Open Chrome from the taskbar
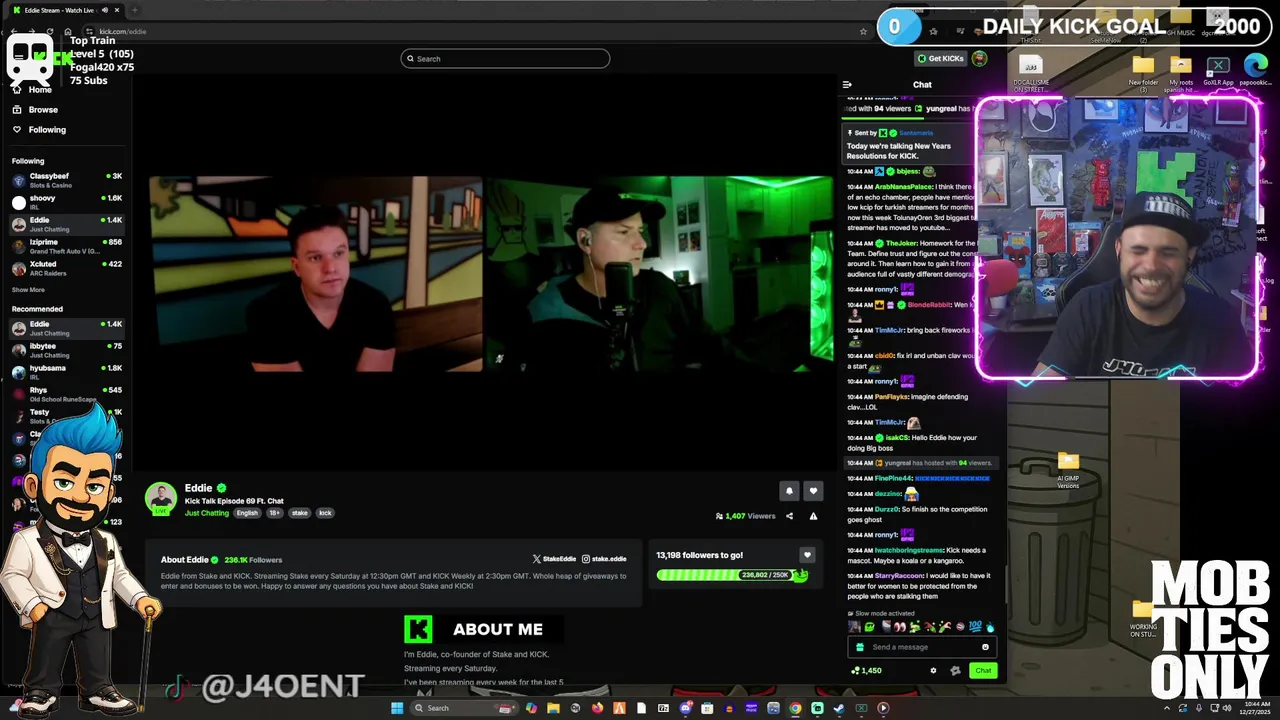The width and height of the screenshot is (1280, 720). point(795,708)
